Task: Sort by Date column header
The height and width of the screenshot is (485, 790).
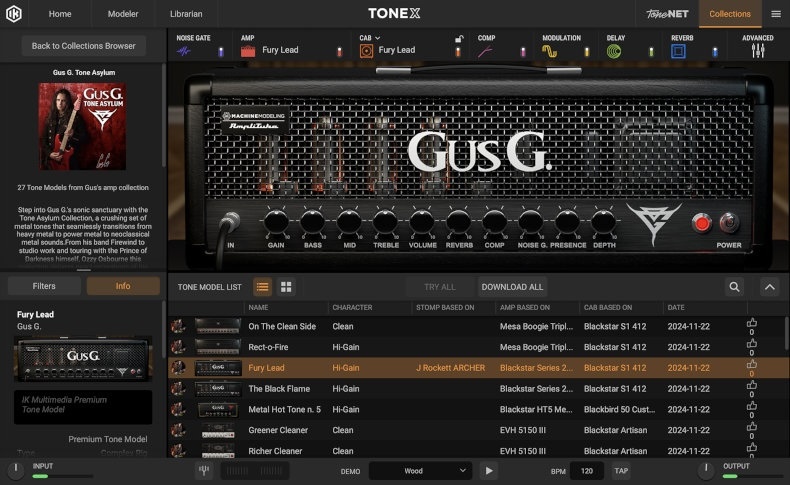Action: click(x=676, y=307)
